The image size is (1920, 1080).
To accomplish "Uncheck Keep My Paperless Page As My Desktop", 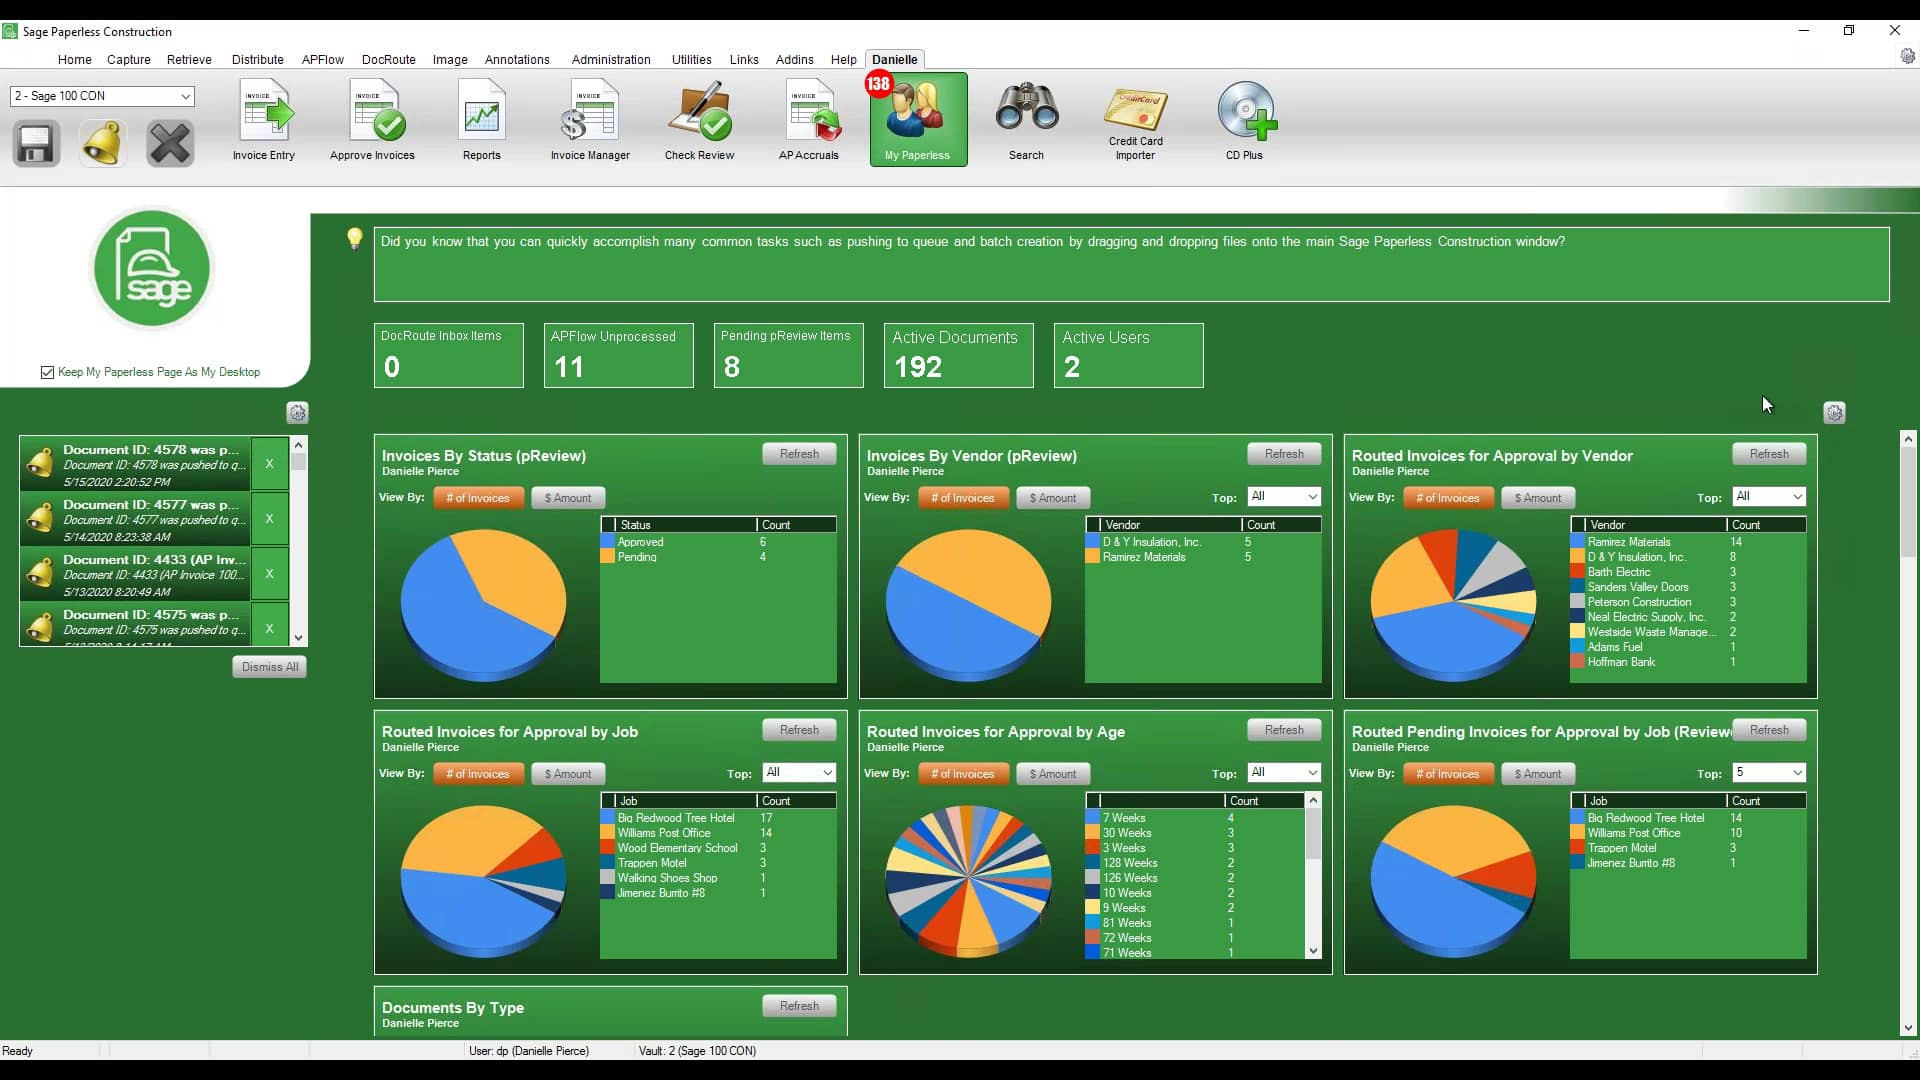I will click(x=47, y=372).
